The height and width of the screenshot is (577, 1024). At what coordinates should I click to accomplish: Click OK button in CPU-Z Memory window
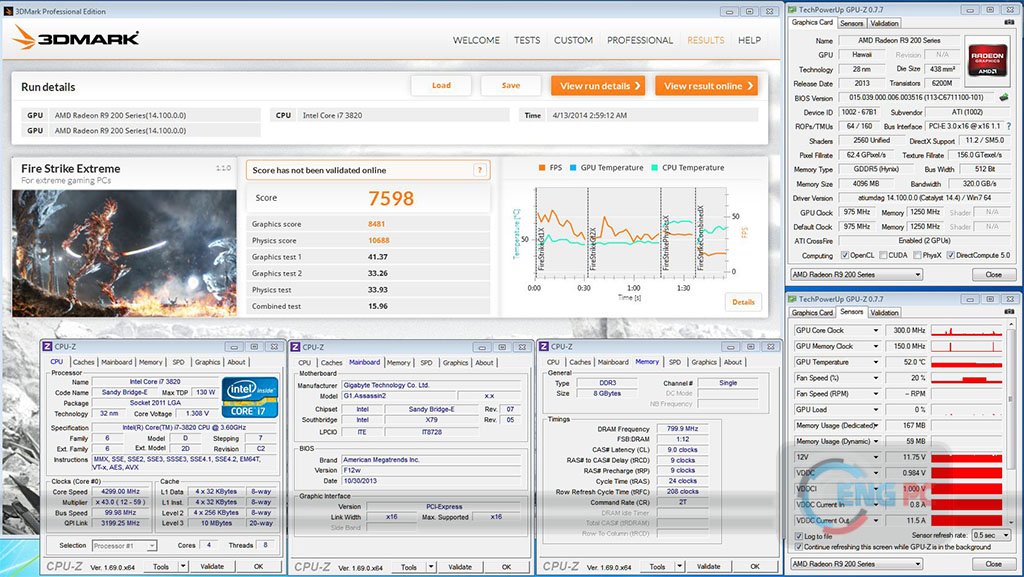(x=754, y=567)
